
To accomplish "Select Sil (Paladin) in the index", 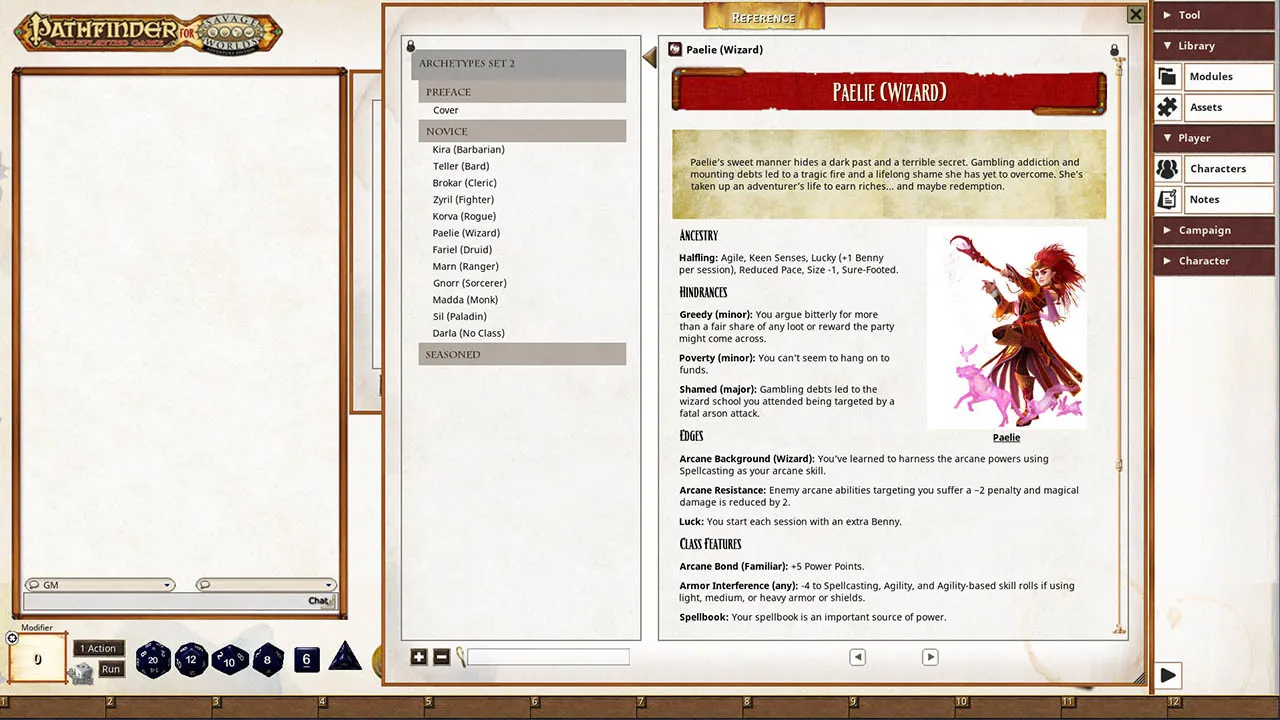I will [462, 317].
